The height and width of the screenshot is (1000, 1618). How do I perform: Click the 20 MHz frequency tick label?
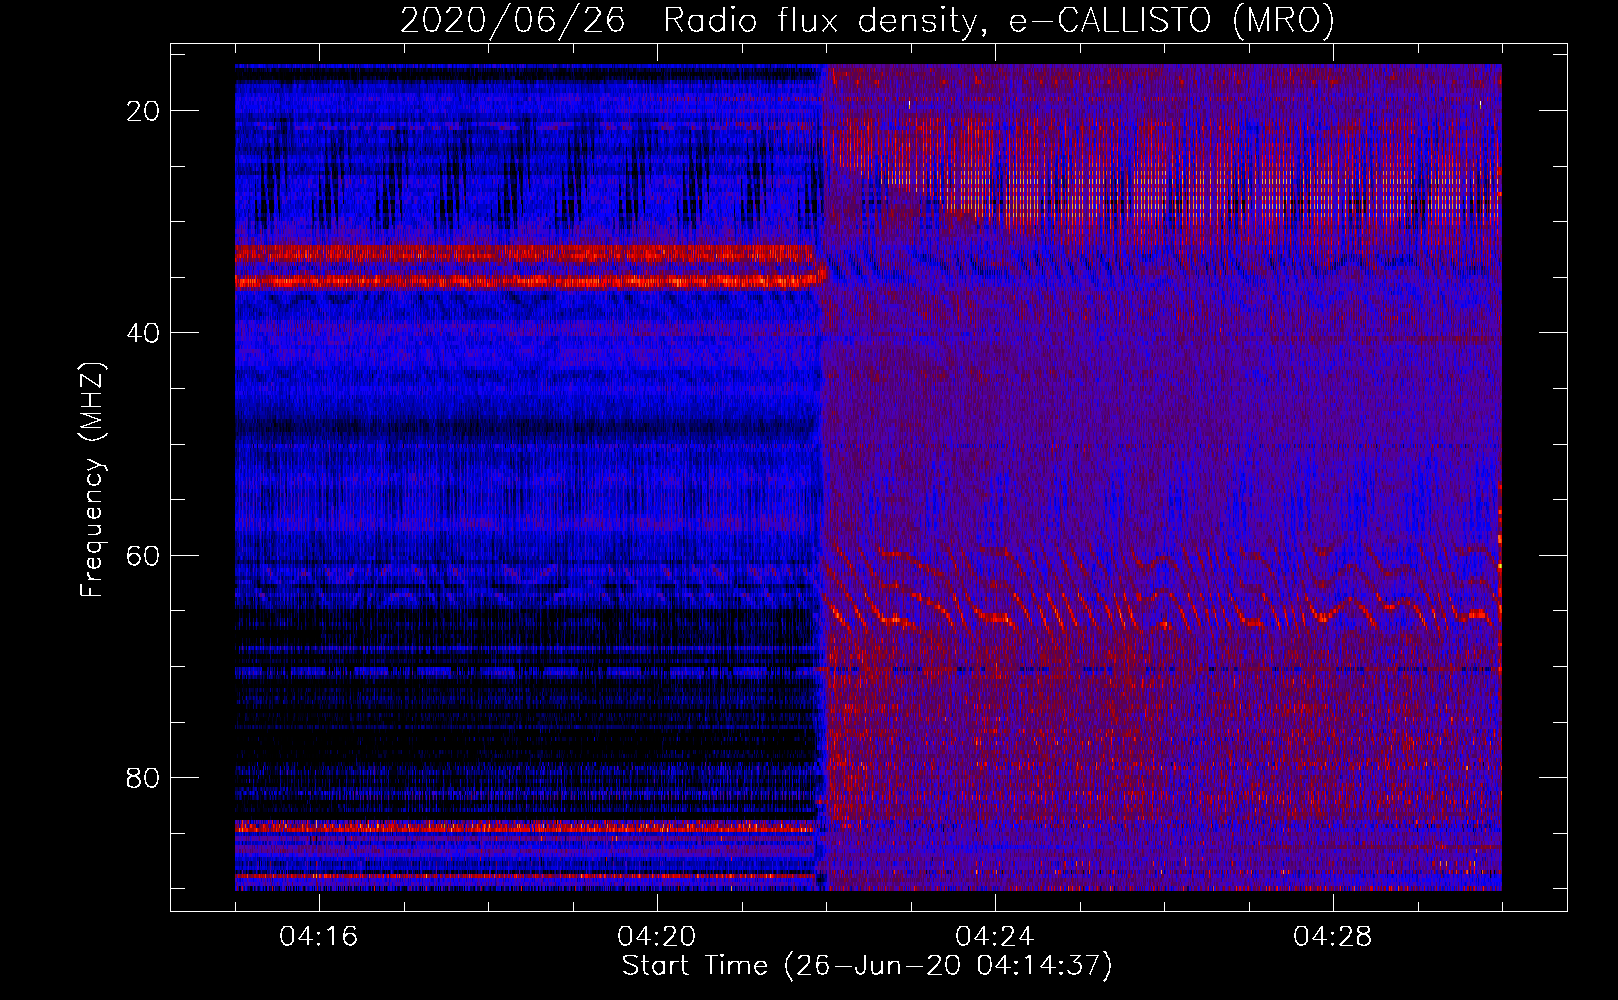[144, 111]
